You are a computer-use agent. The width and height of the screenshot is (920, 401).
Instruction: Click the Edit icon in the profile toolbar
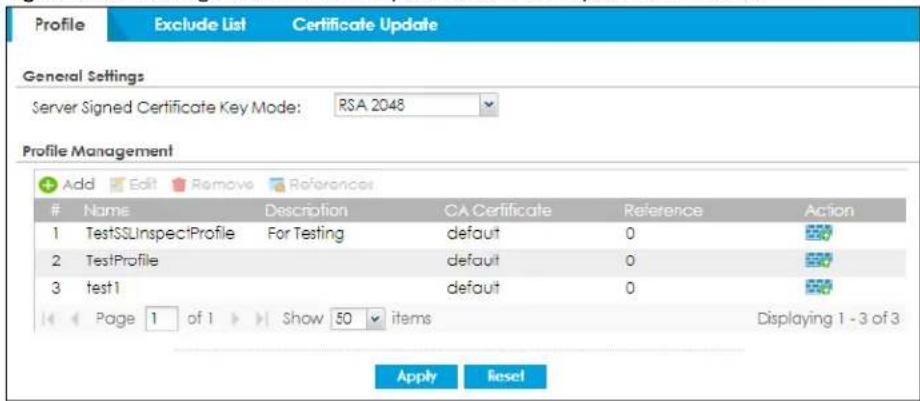point(116,185)
